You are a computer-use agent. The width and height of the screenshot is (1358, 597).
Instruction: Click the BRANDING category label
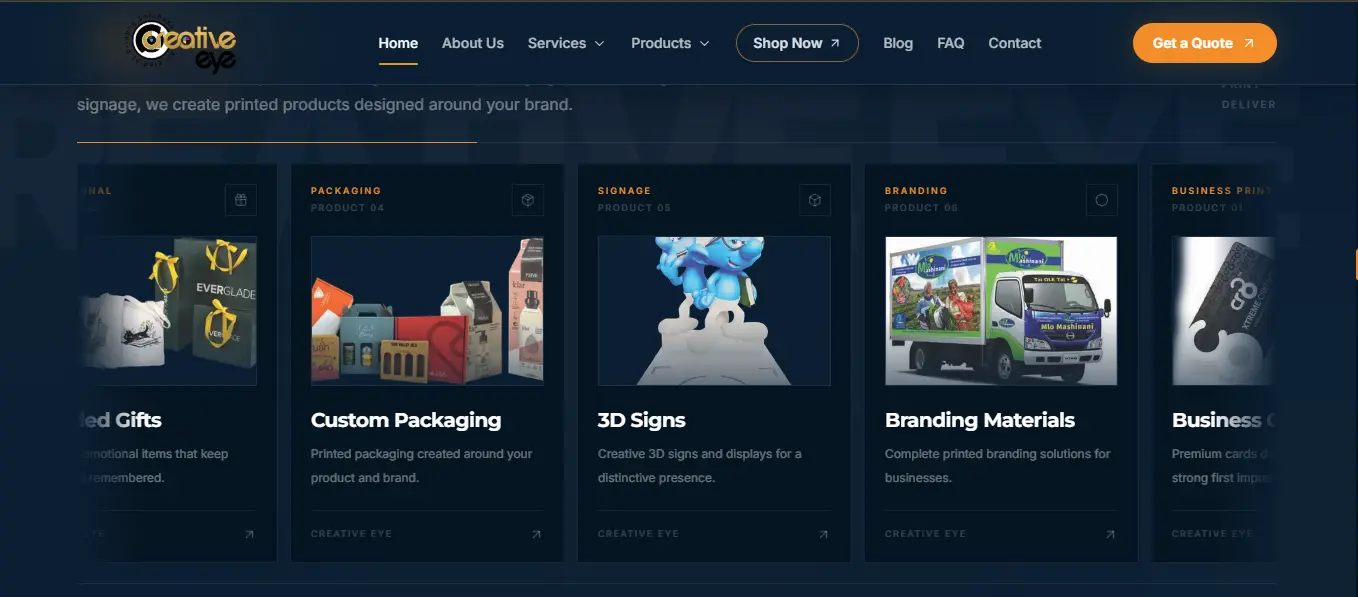916,190
